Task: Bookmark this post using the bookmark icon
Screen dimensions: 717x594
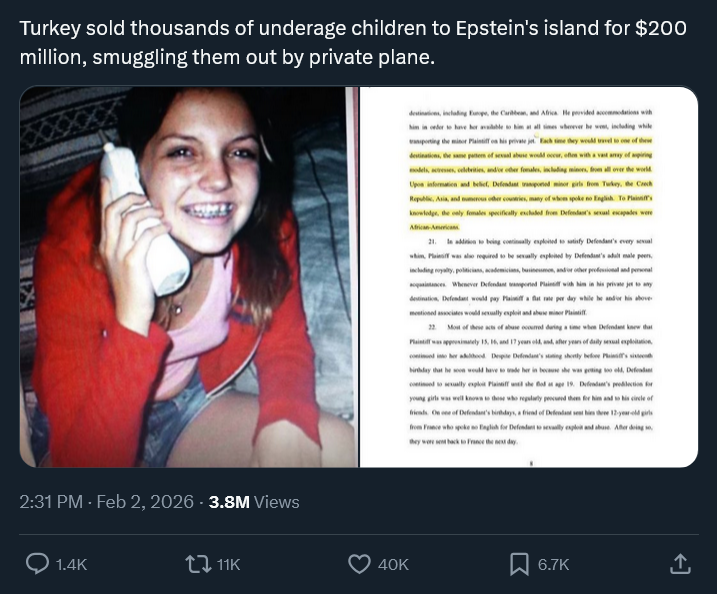Action: coord(519,564)
